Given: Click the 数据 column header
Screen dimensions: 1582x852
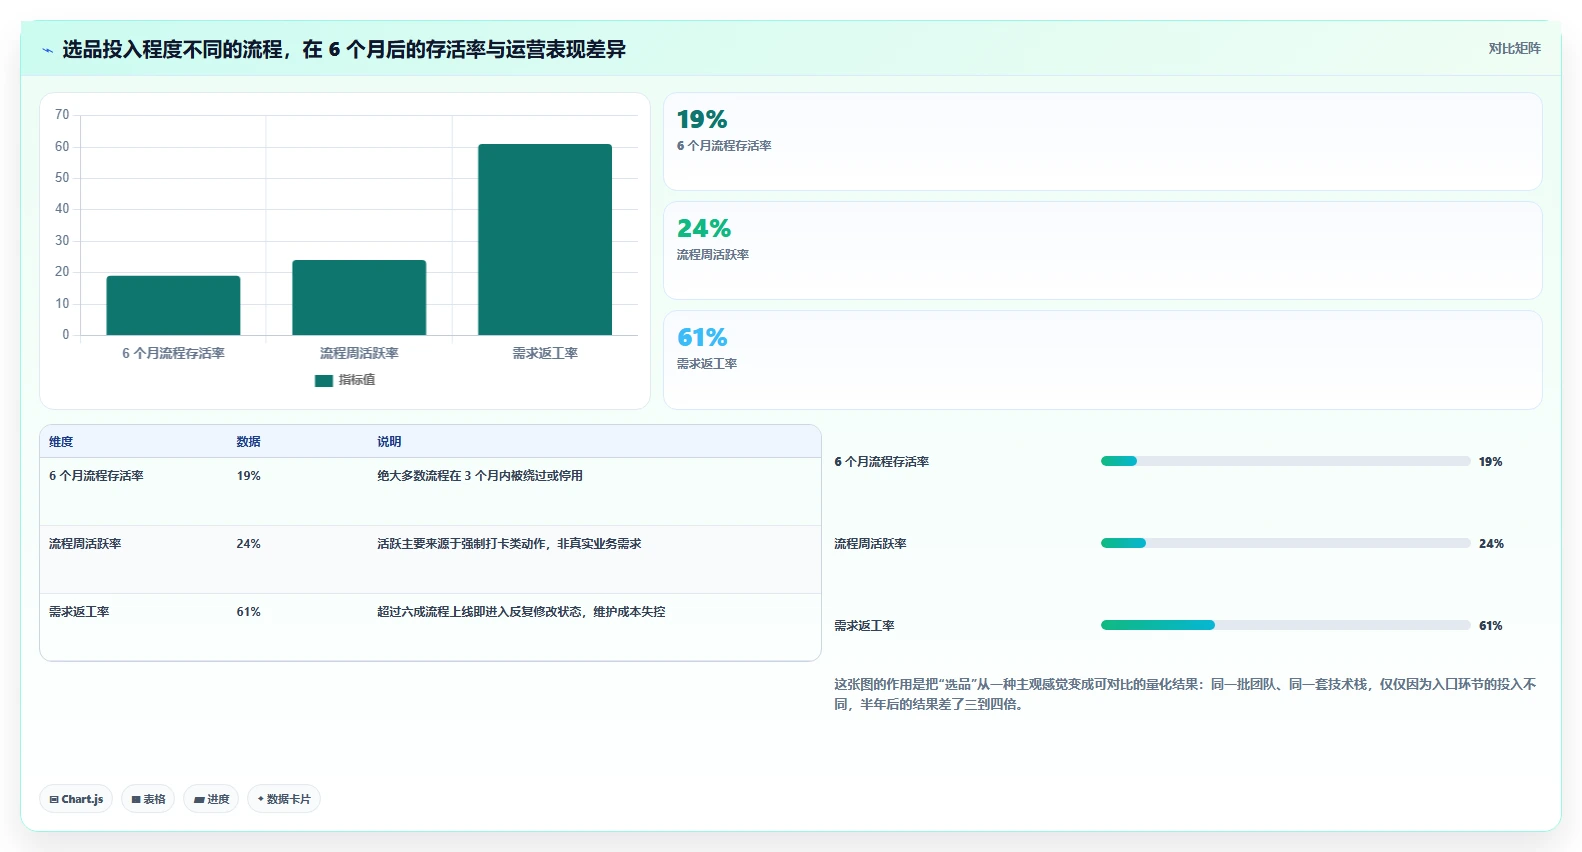Looking at the screenshot, I should (x=248, y=441).
